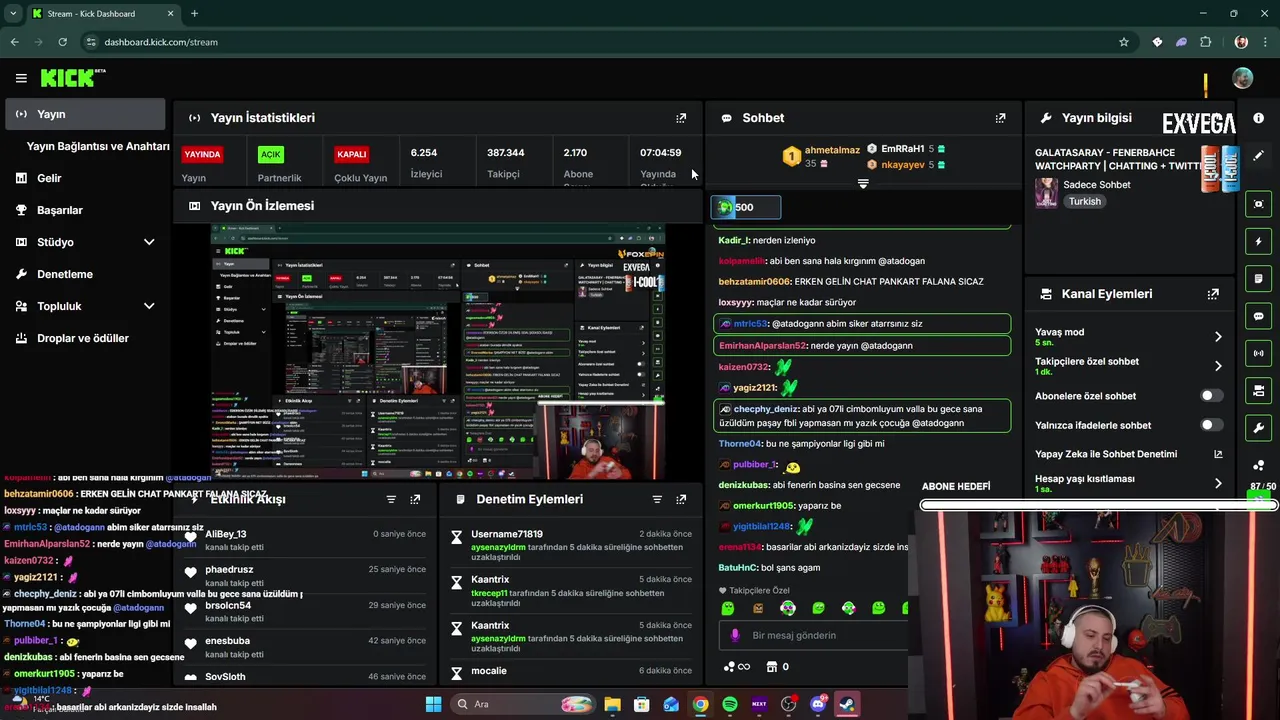Pop out the Kanal Eylemleri panel
1280x720 pixels.
coord(1213,294)
